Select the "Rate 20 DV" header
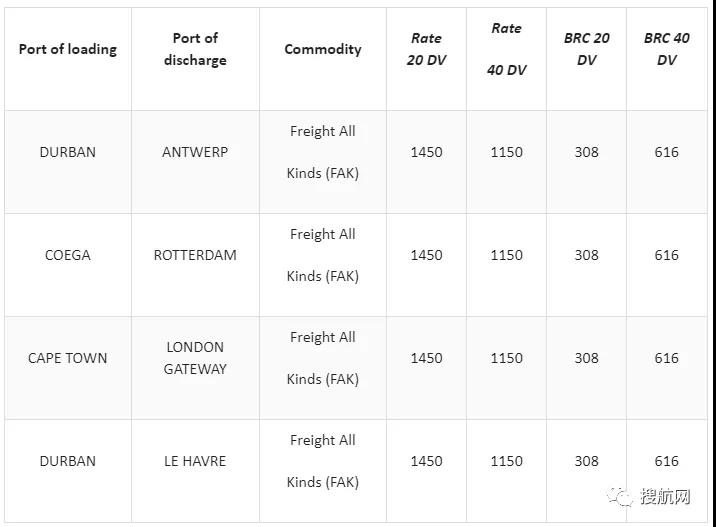 [x=426, y=49]
